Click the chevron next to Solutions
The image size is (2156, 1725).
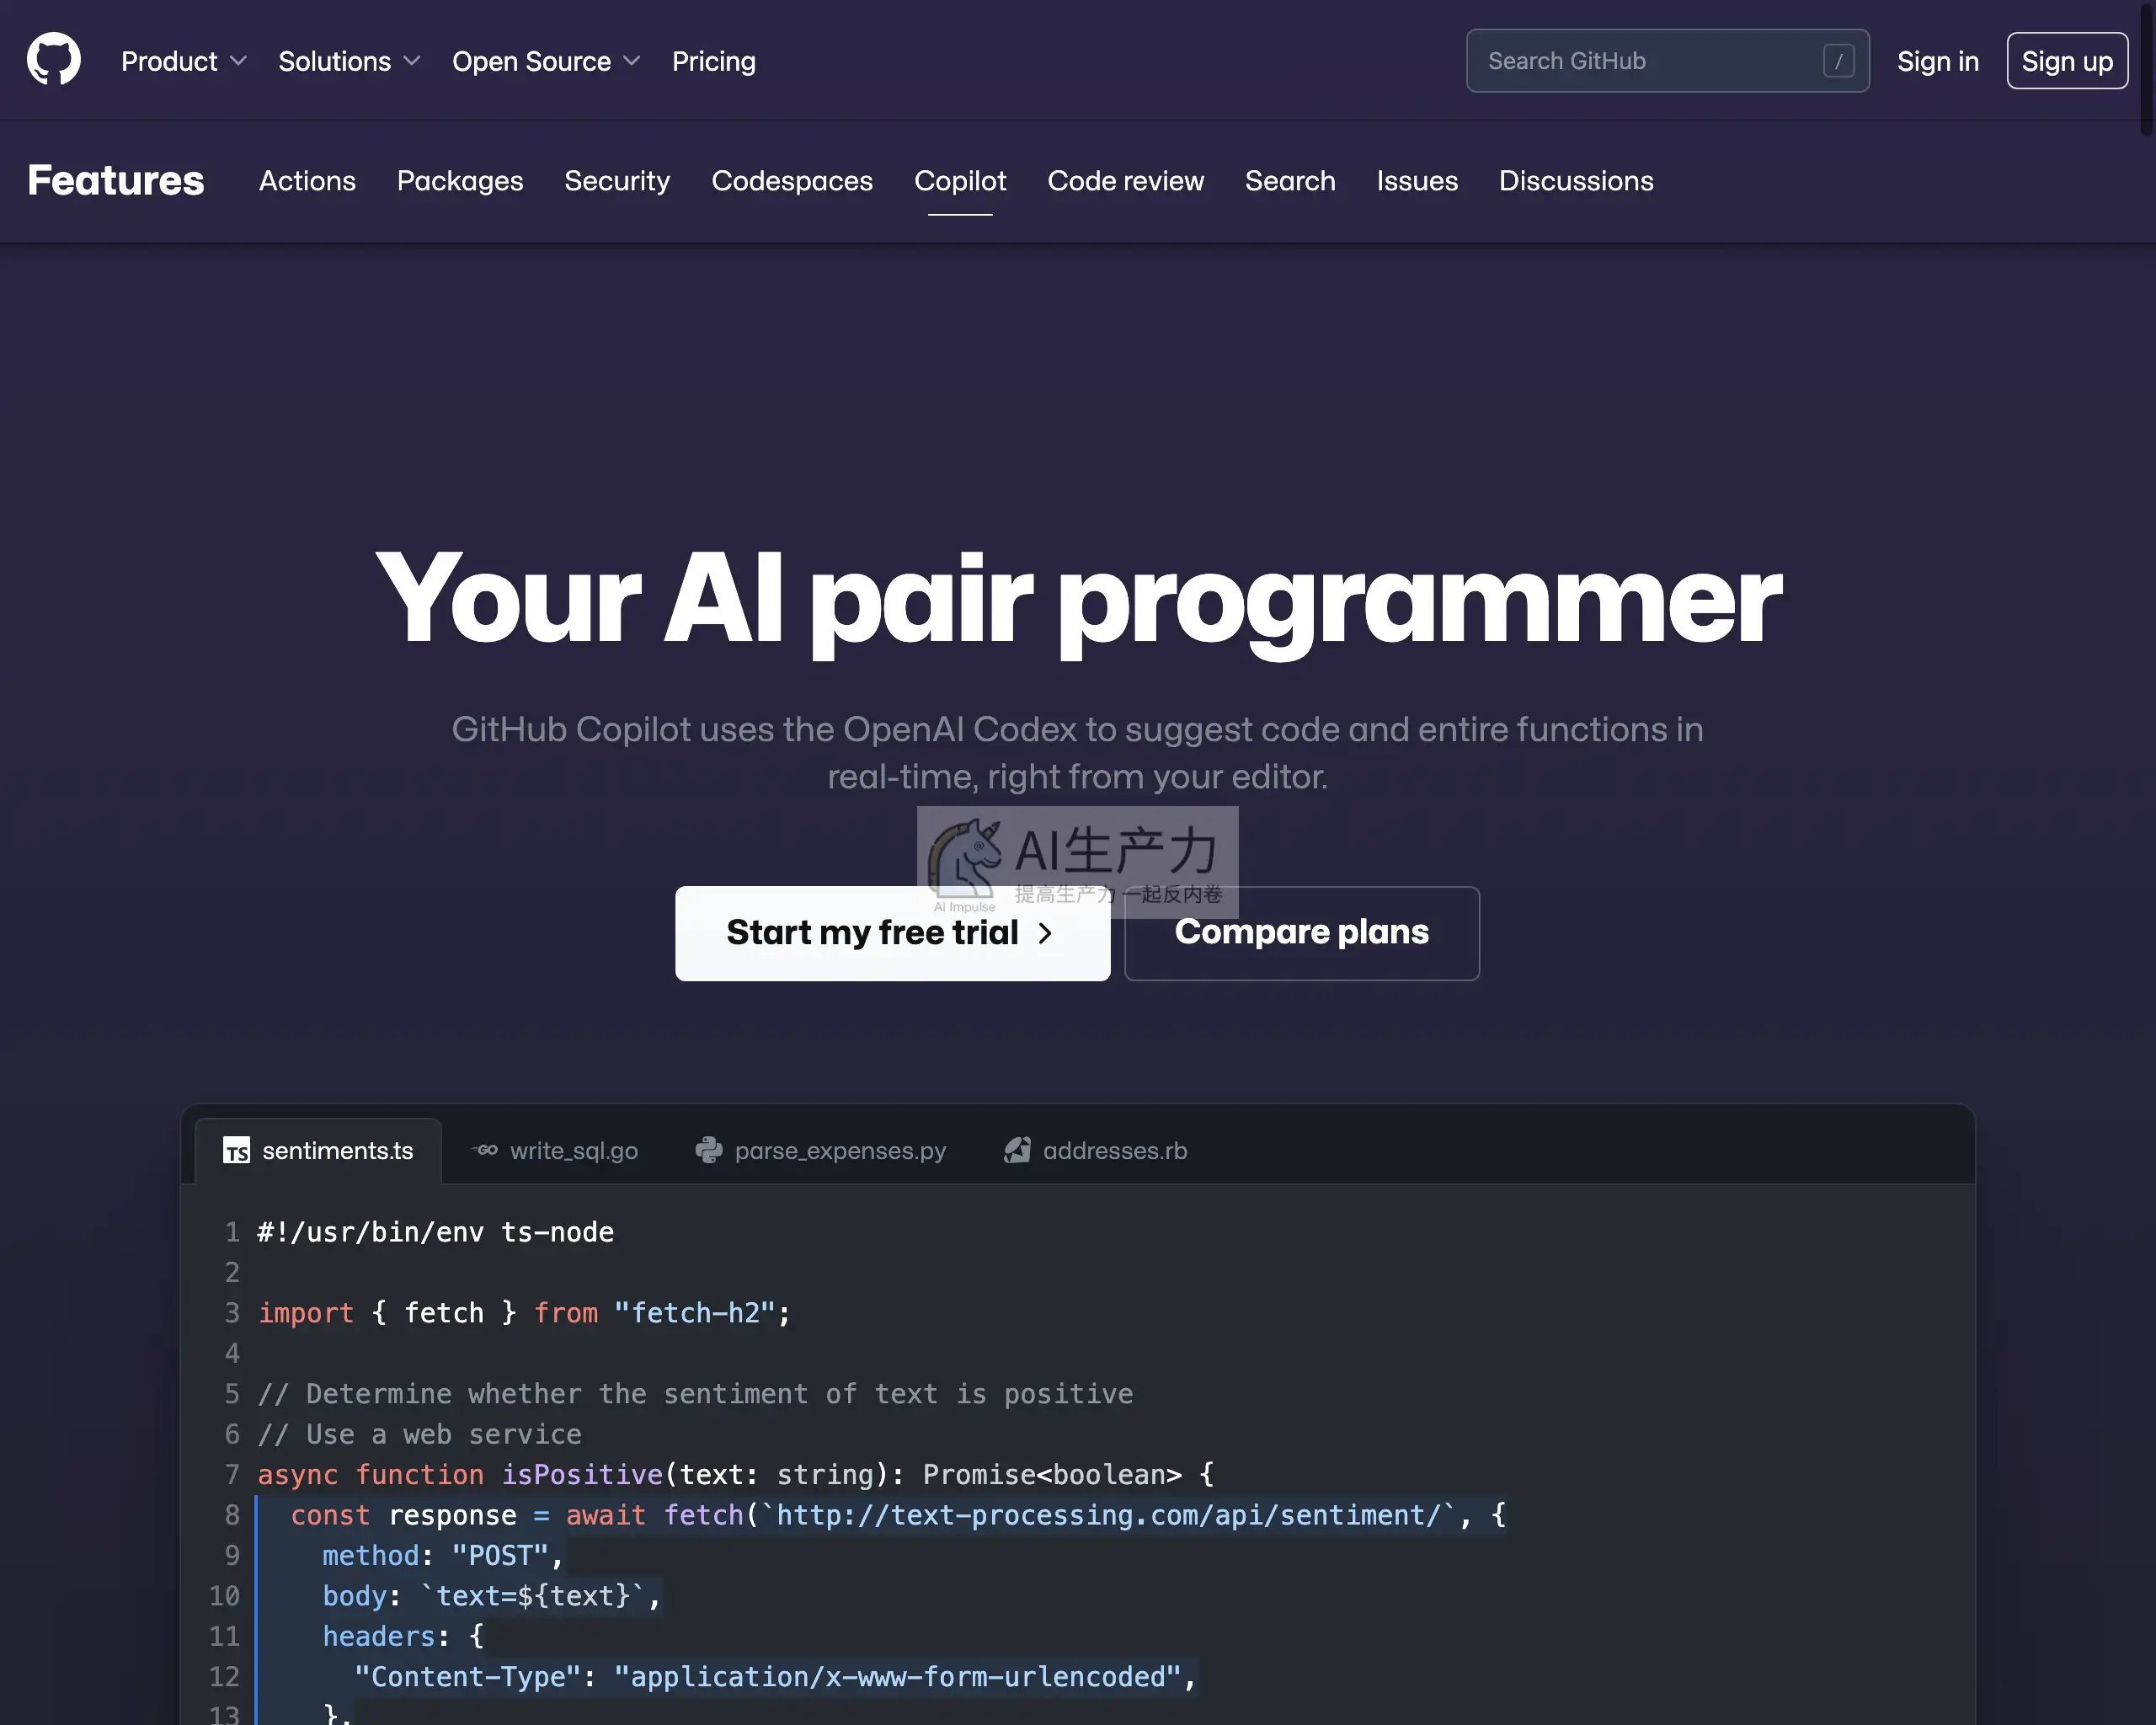(412, 61)
